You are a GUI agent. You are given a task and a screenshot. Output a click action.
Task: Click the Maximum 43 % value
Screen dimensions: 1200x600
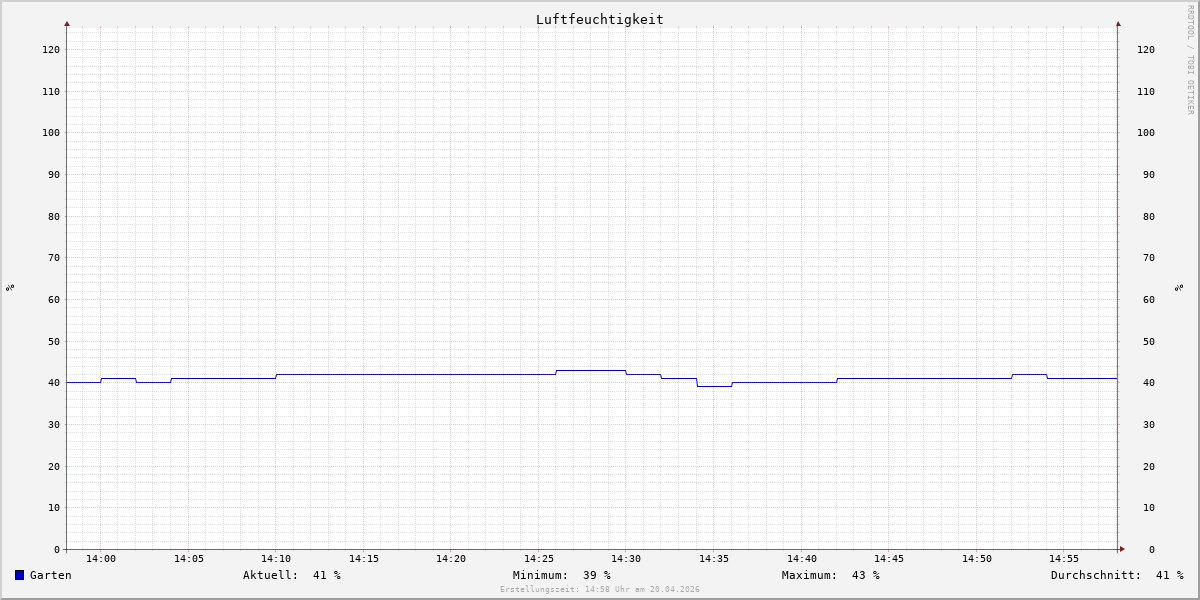(831, 575)
